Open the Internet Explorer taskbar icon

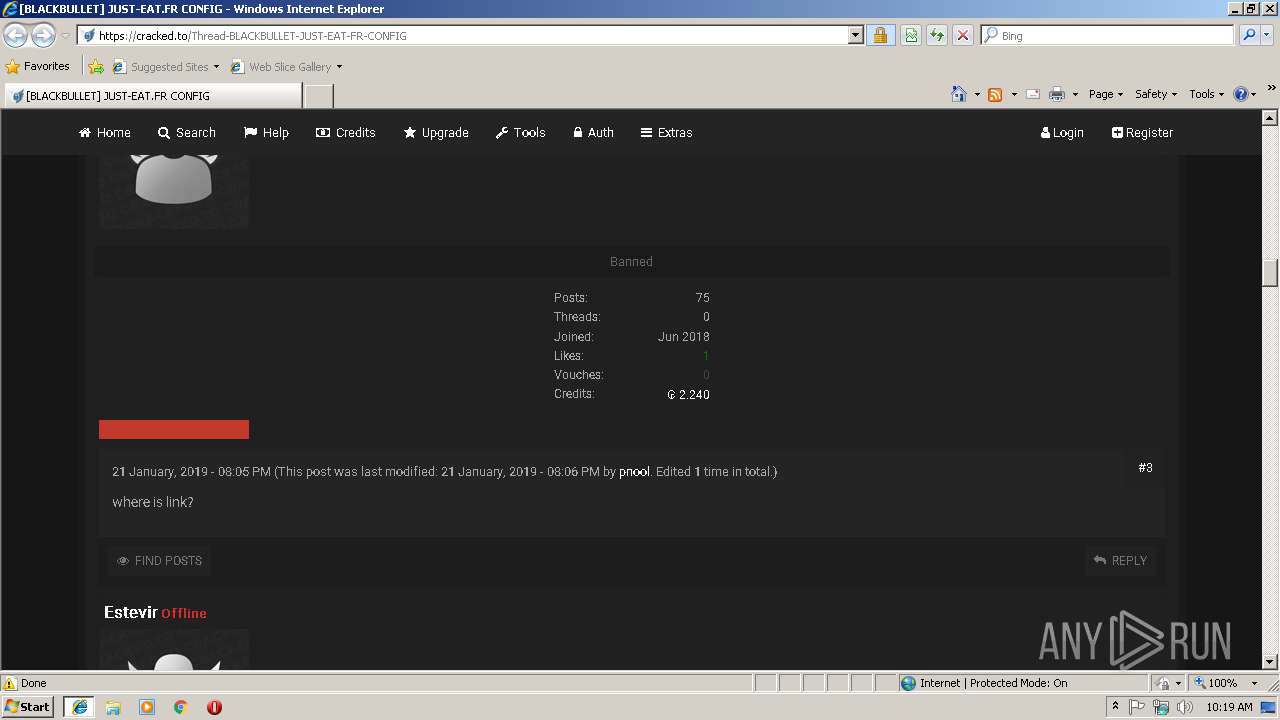[x=80, y=707]
